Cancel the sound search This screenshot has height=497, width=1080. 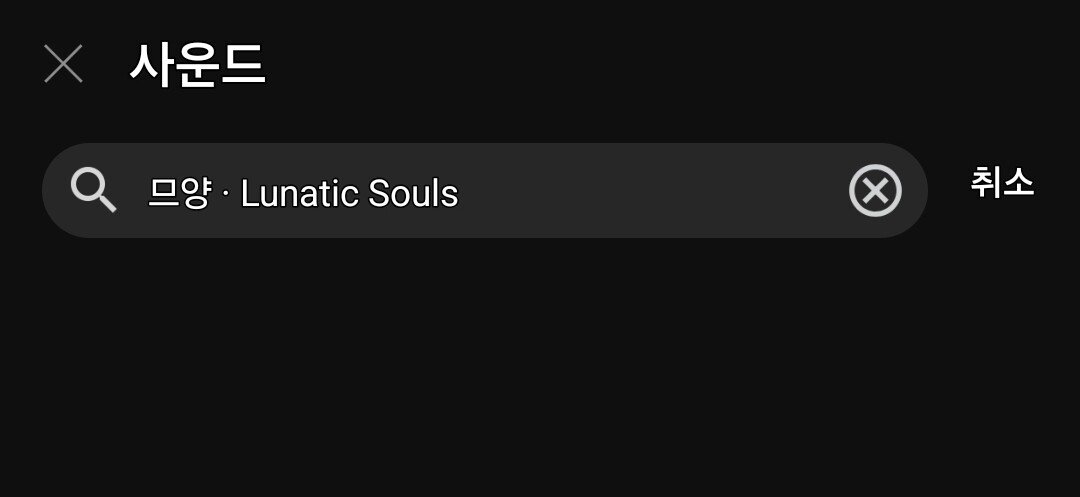(1001, 183)
